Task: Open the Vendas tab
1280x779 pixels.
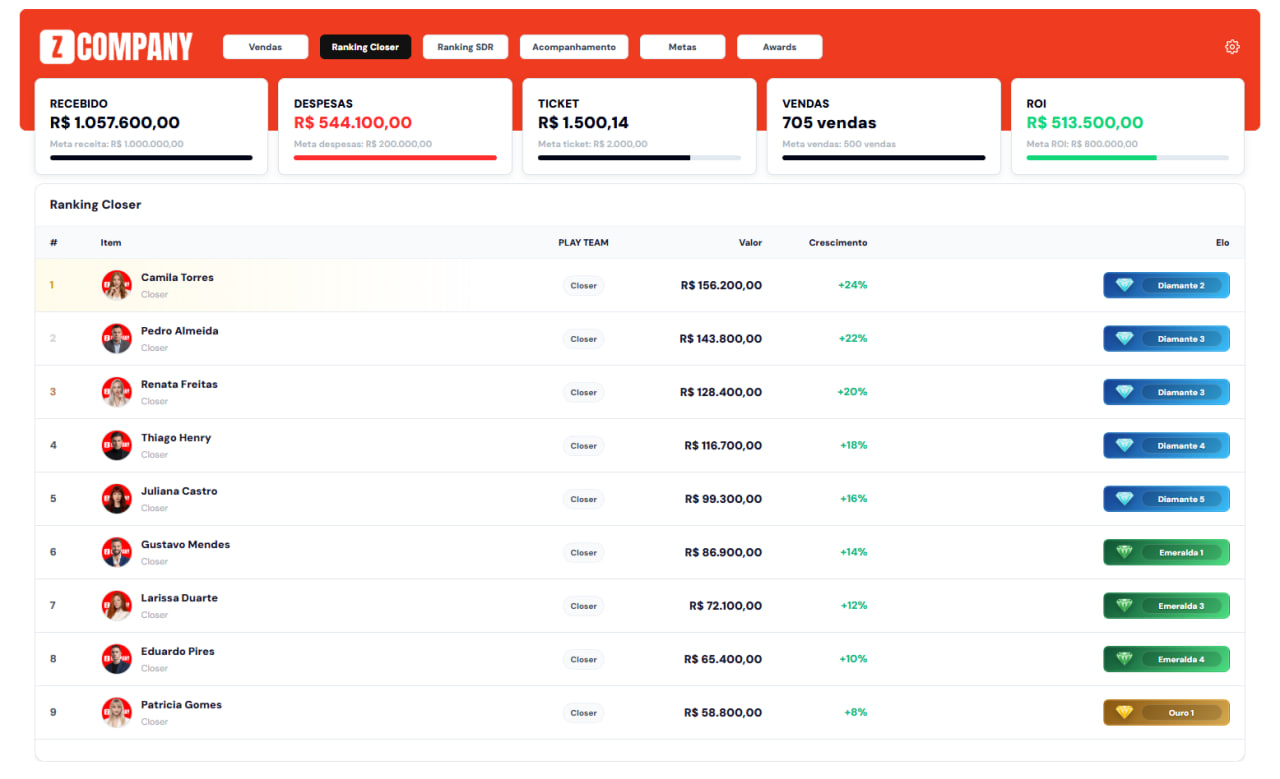Action: pyautogui.click(x=265, y=47)
